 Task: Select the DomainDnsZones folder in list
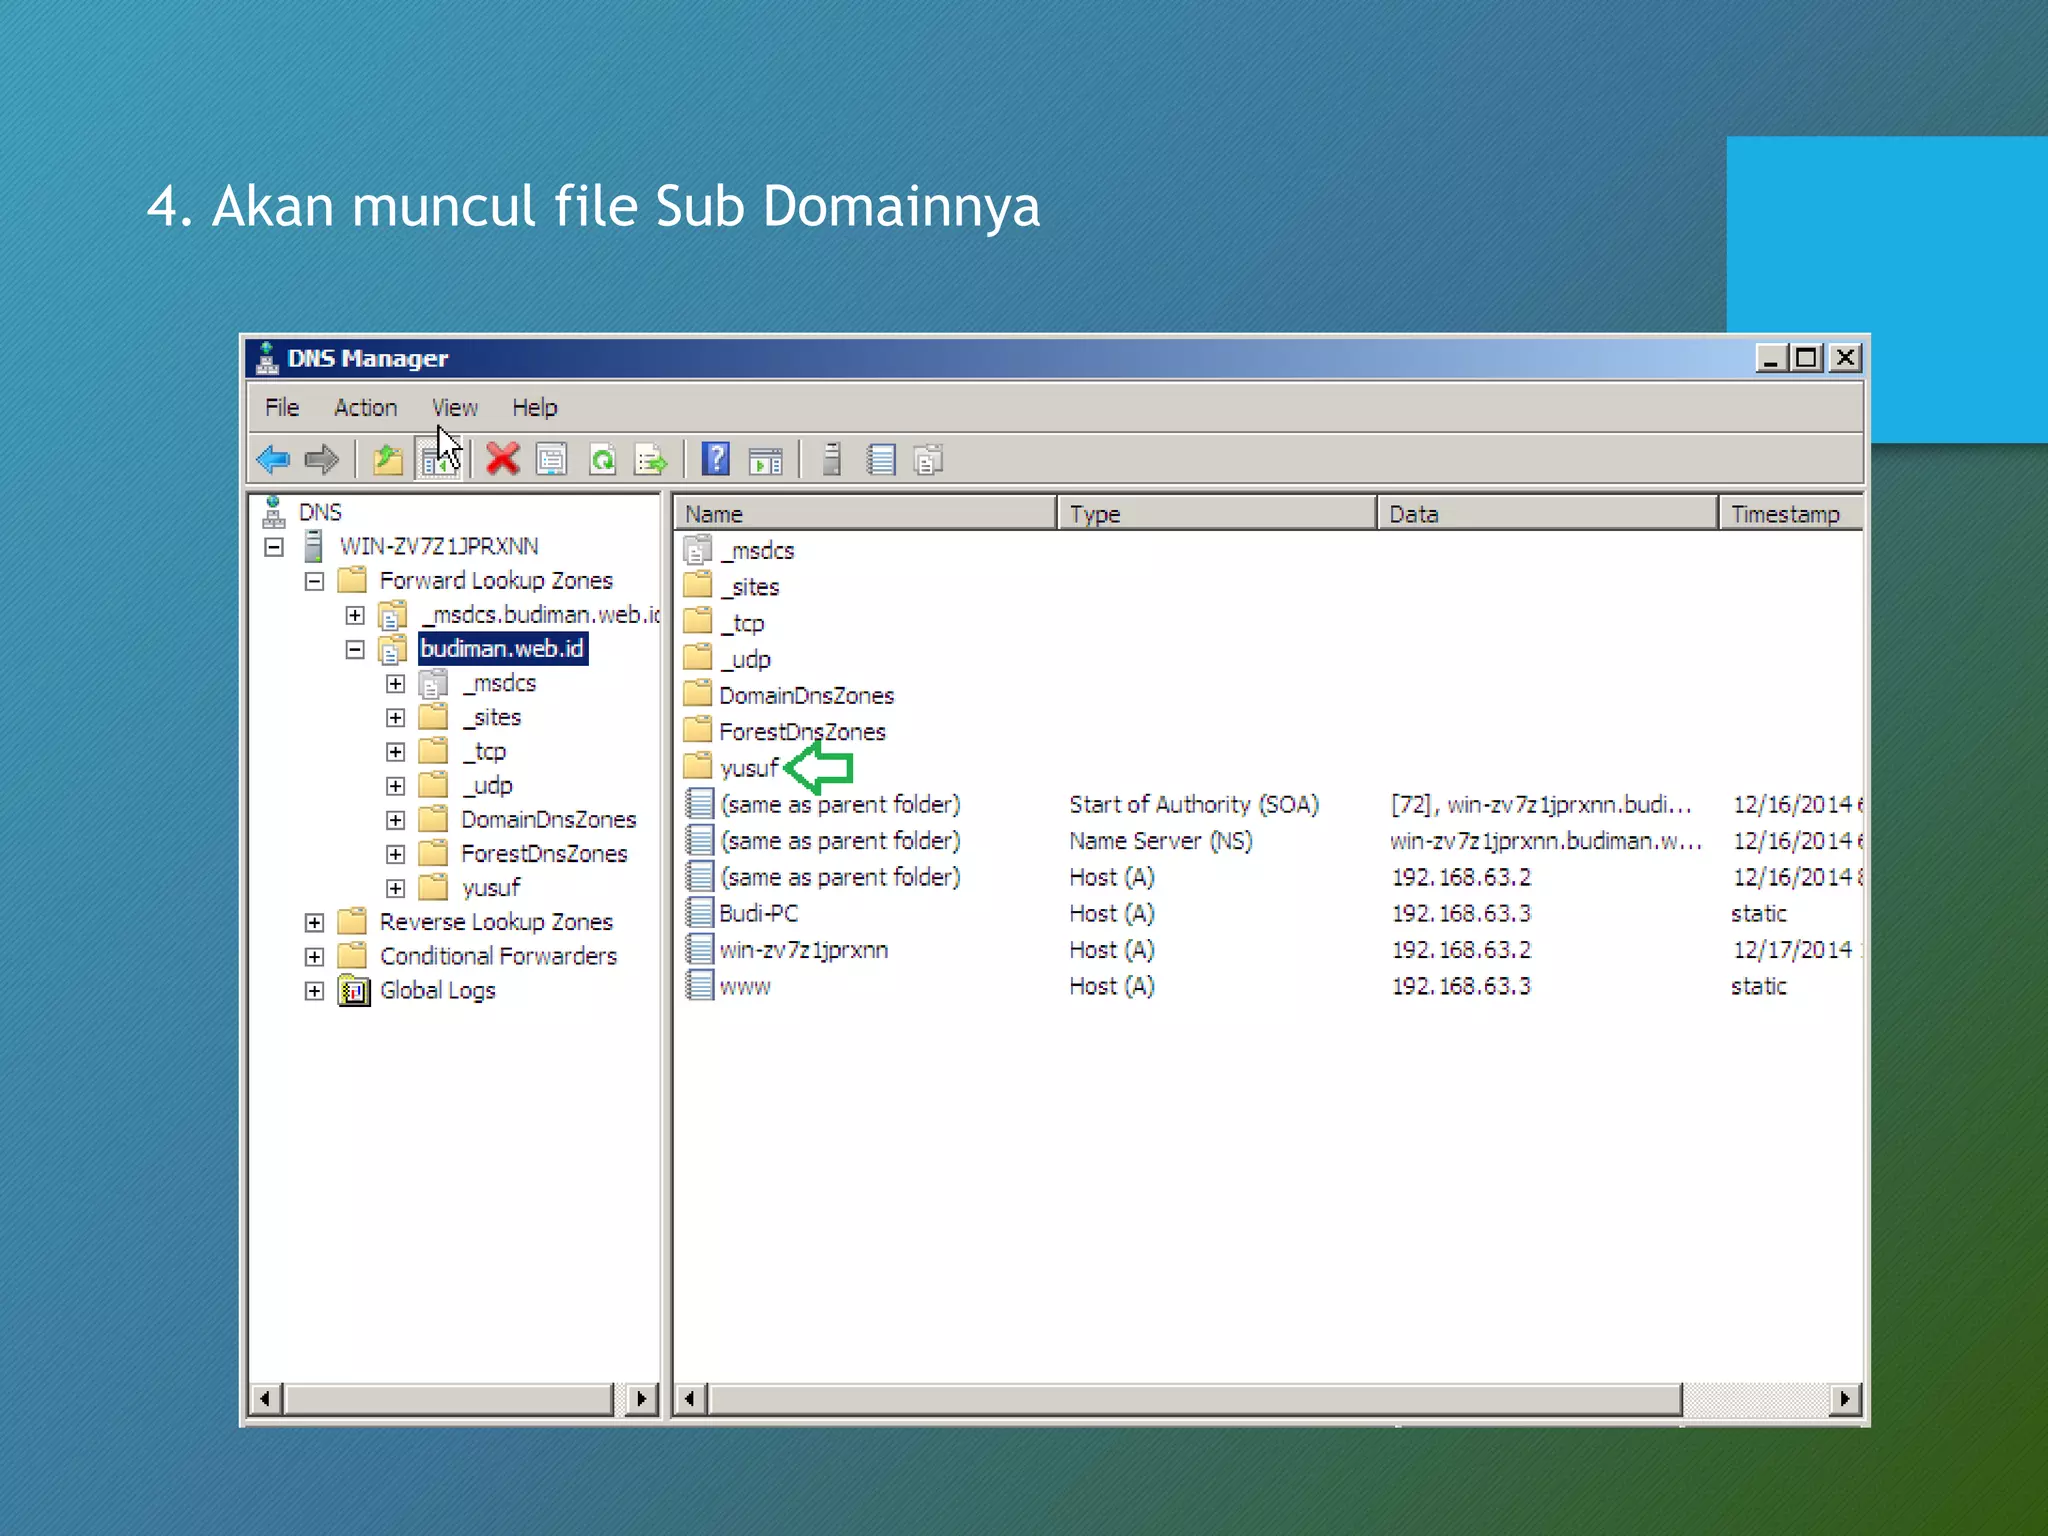coord(789,695)
